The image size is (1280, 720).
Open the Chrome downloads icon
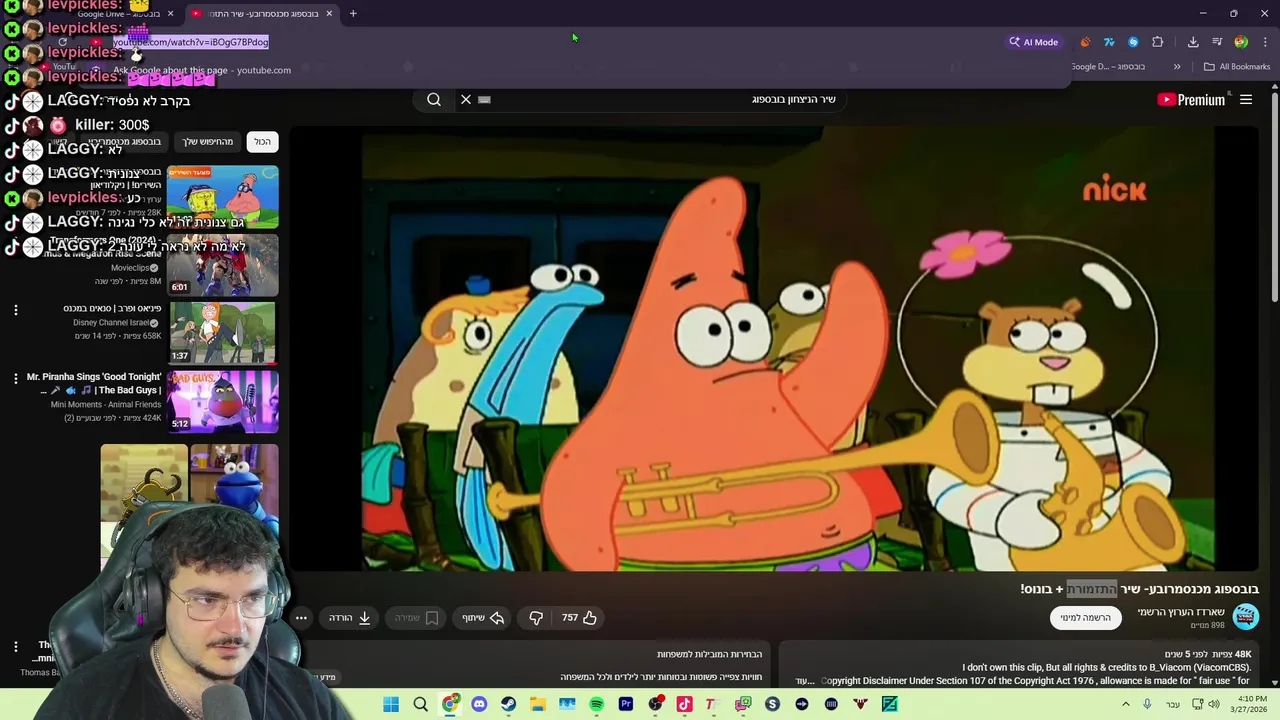tap(1193, 42)
